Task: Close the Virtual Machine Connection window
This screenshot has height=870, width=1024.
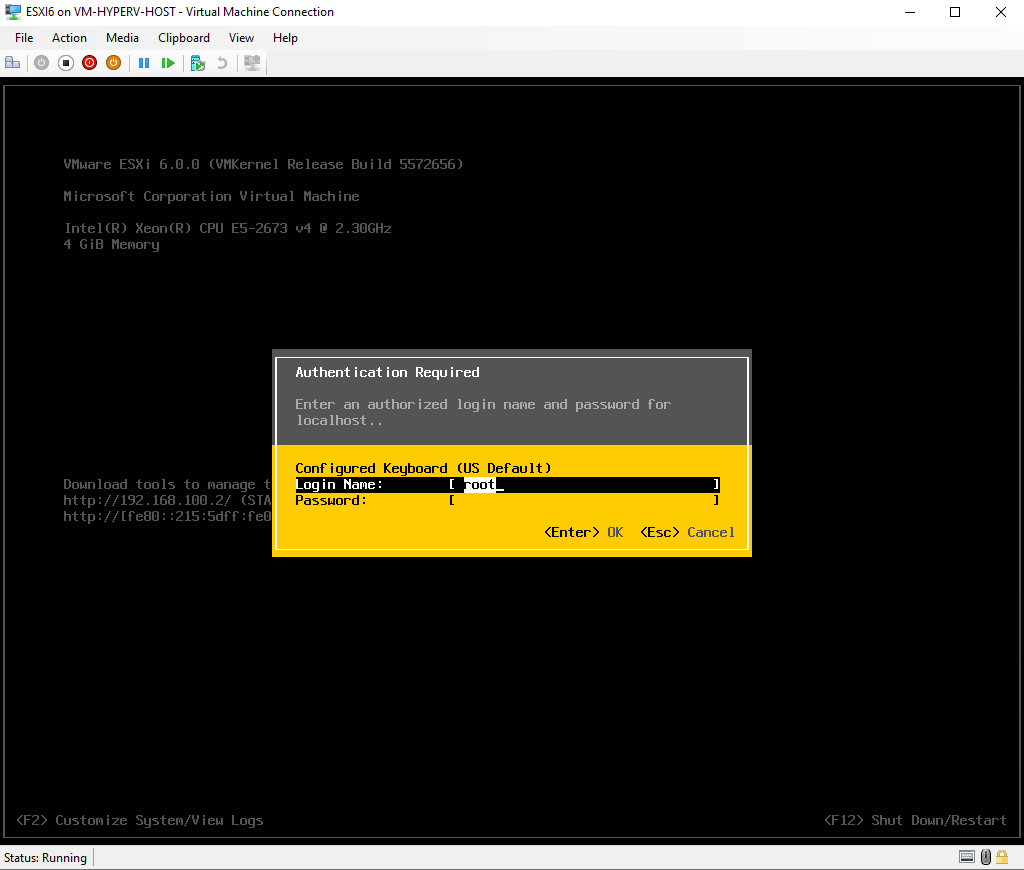Action: pyautogui.click(x=1000, y=12)
